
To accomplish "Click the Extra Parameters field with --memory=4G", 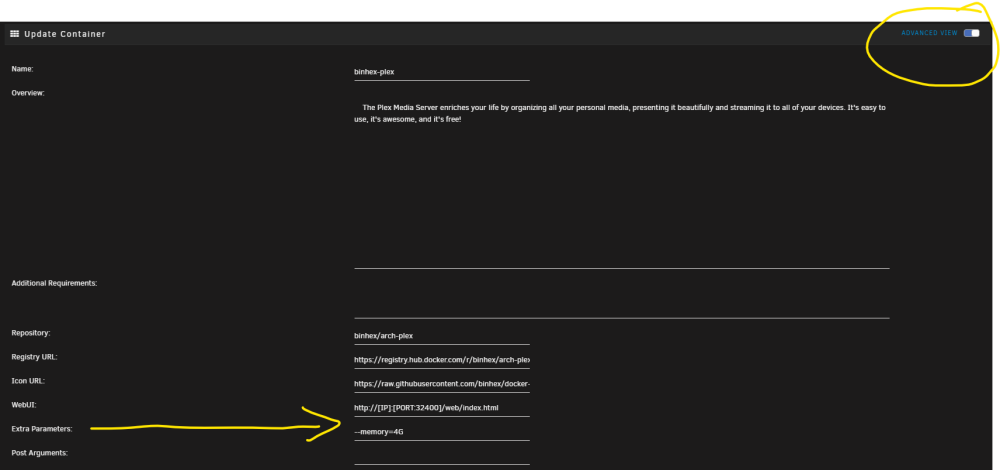I will click(442, 432).
